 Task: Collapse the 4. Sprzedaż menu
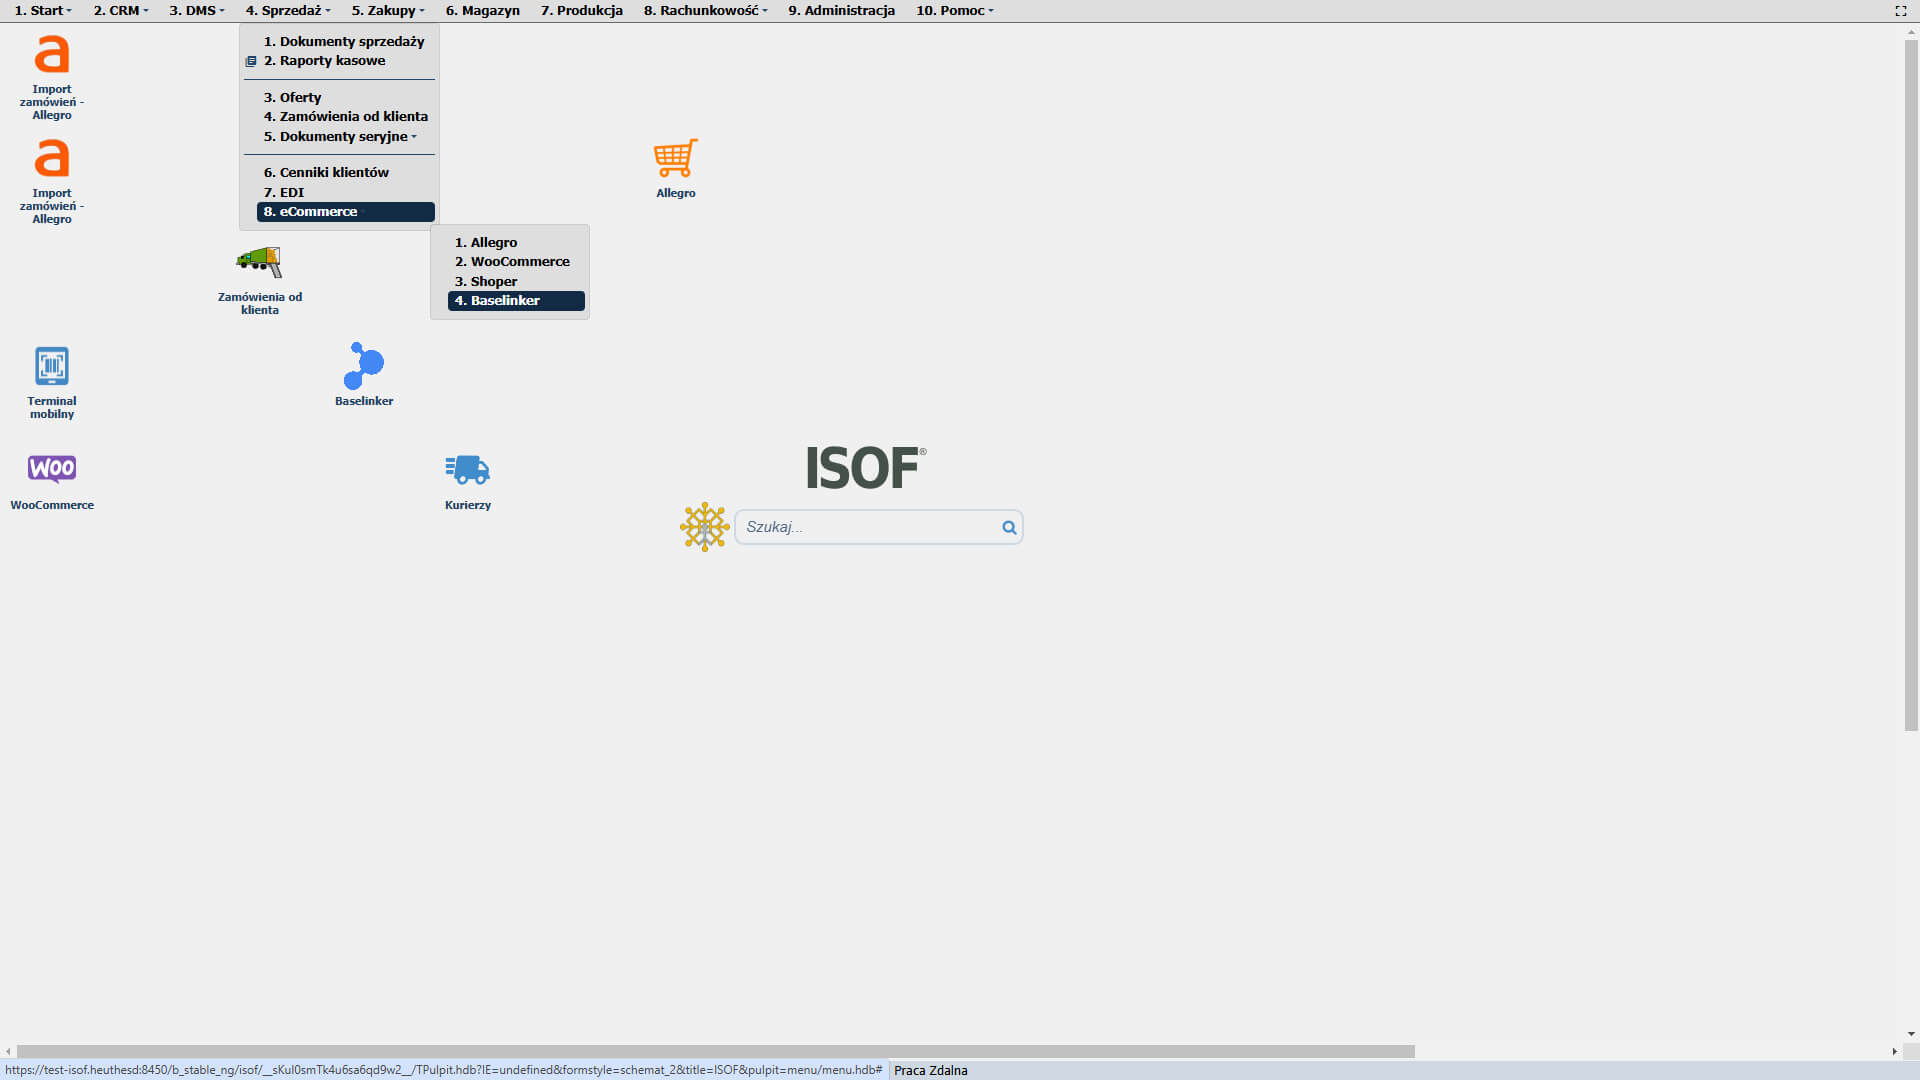[288, 11]
